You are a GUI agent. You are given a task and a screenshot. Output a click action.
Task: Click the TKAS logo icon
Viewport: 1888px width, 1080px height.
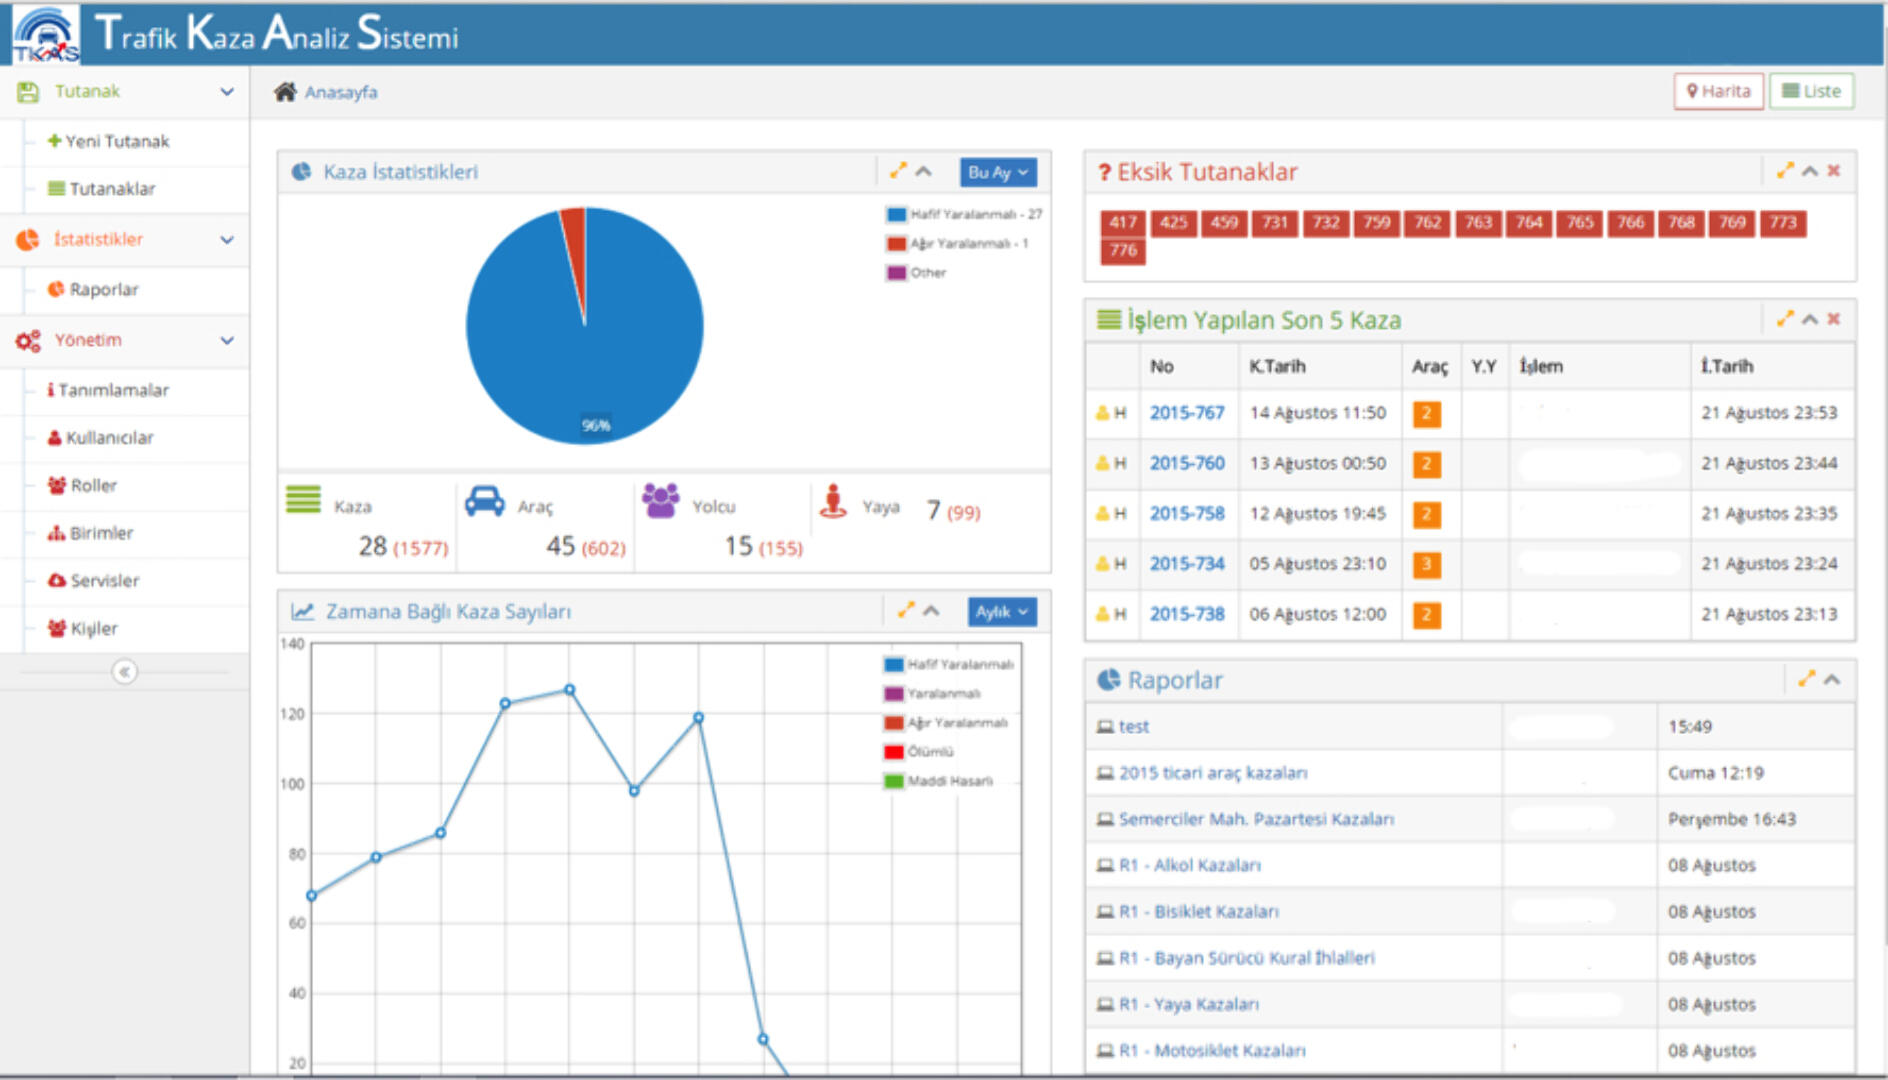(x=46, y=34)
